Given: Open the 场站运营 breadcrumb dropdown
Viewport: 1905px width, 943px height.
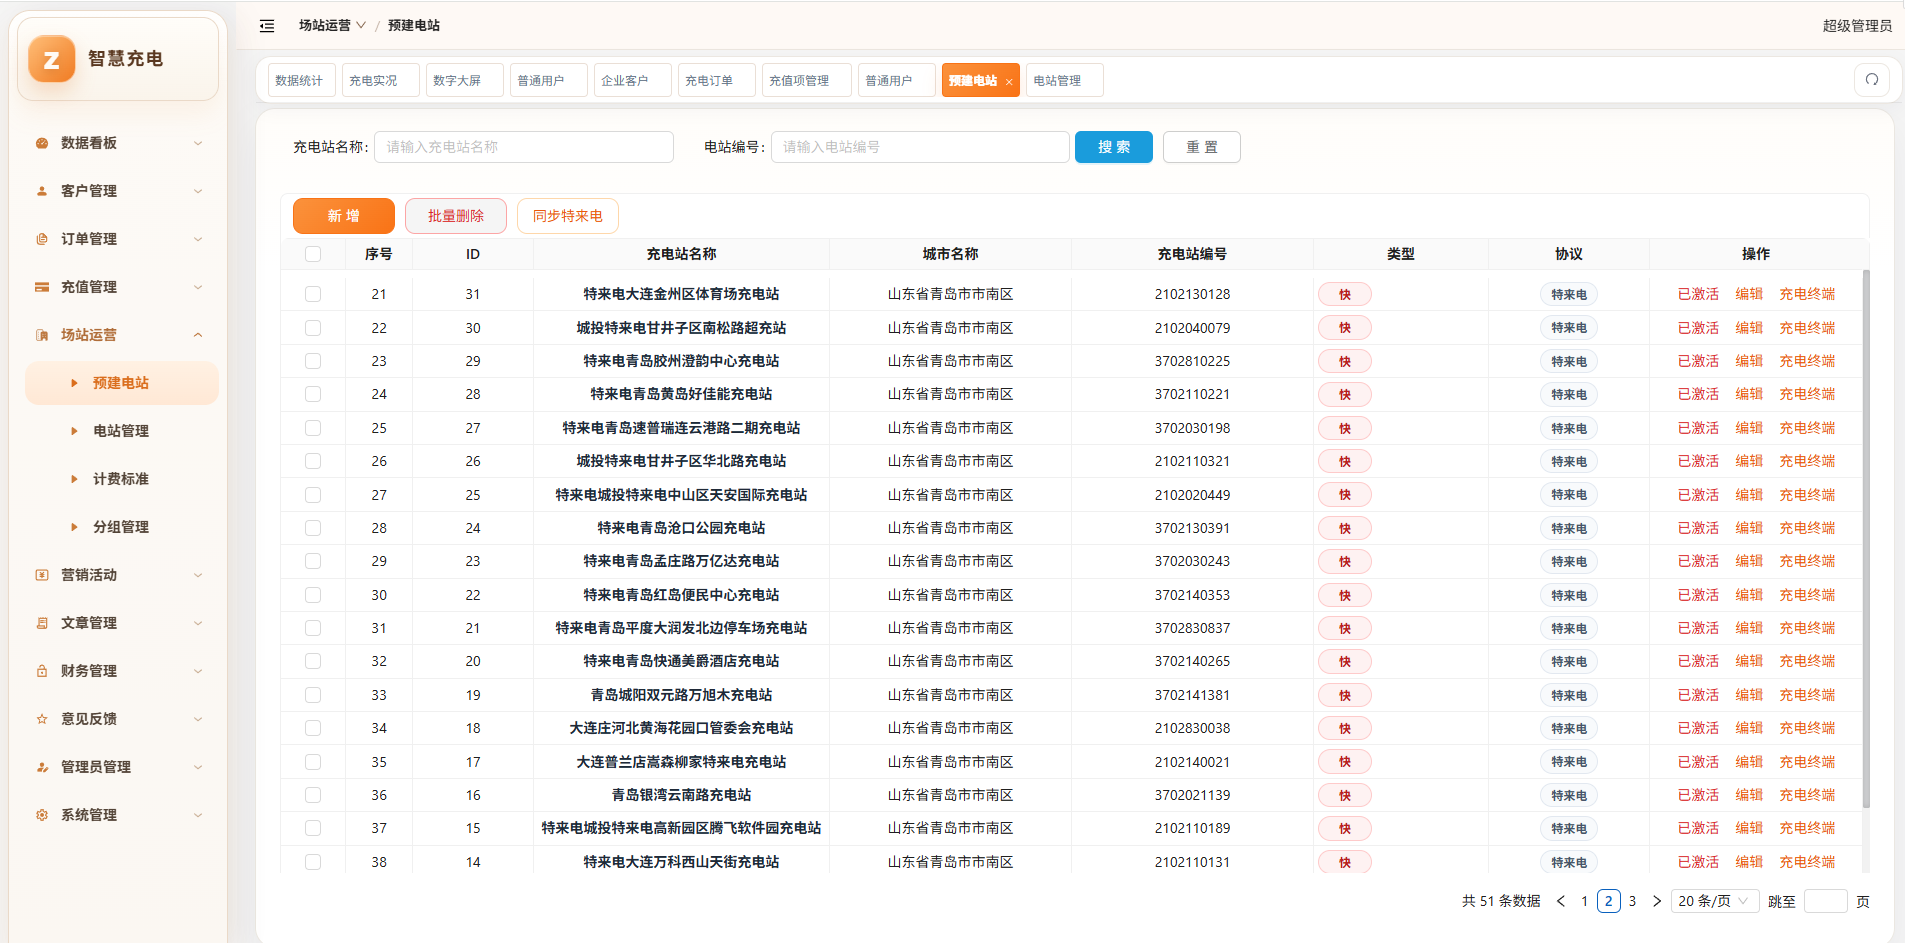Looking at the screenshot, I should (332, 26).
